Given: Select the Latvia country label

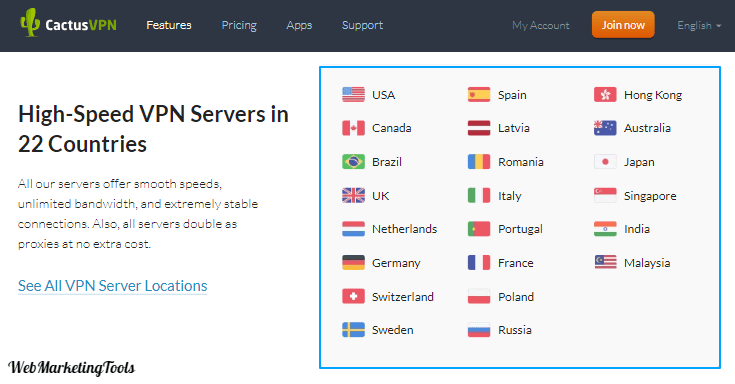Looking at the screenshot, I should pos(514,128).
